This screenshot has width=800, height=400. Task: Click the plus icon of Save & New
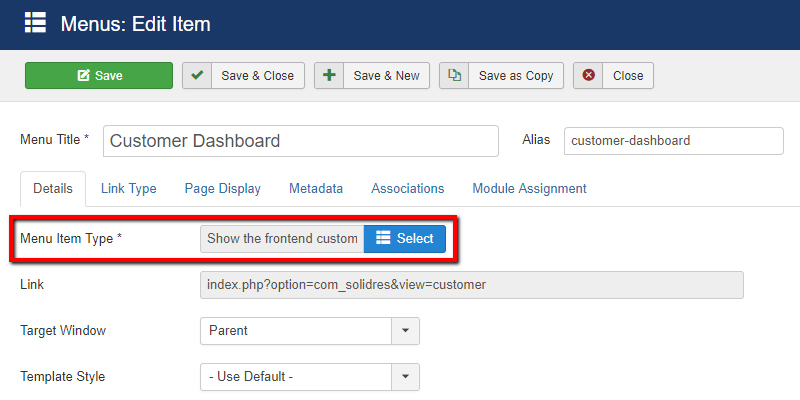pyautogui.click(x=329, y=76)
